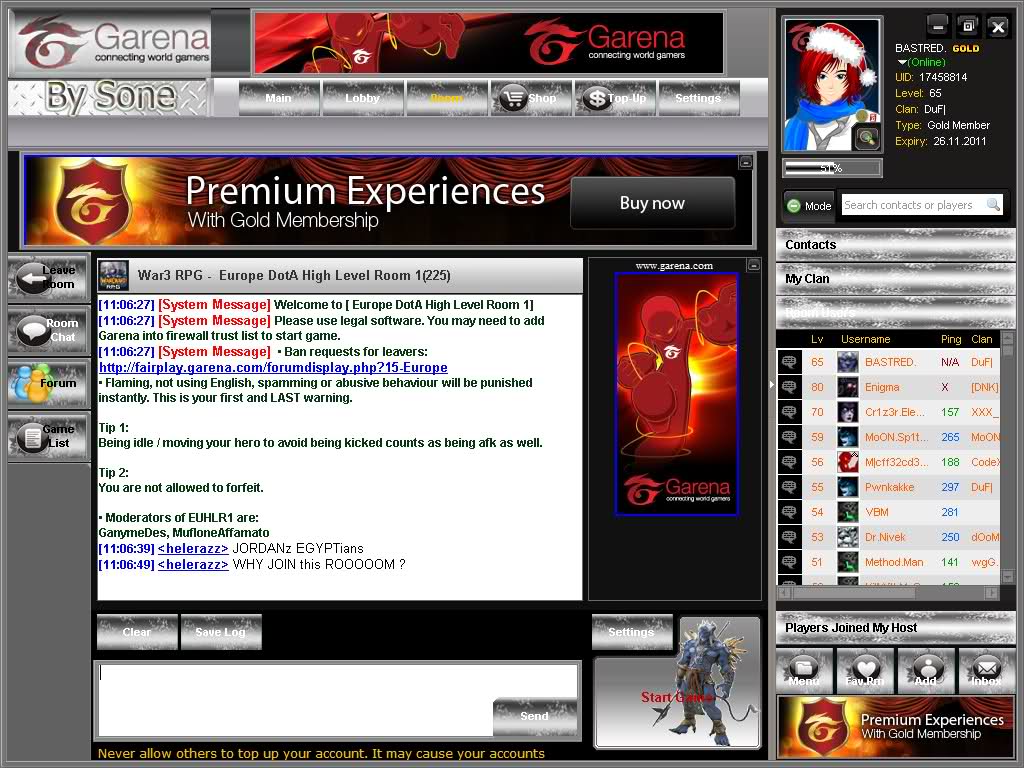Click the 51% level progress bar
The width and height of the screenshot is (1024, 768).
click(x=832, y=168)
